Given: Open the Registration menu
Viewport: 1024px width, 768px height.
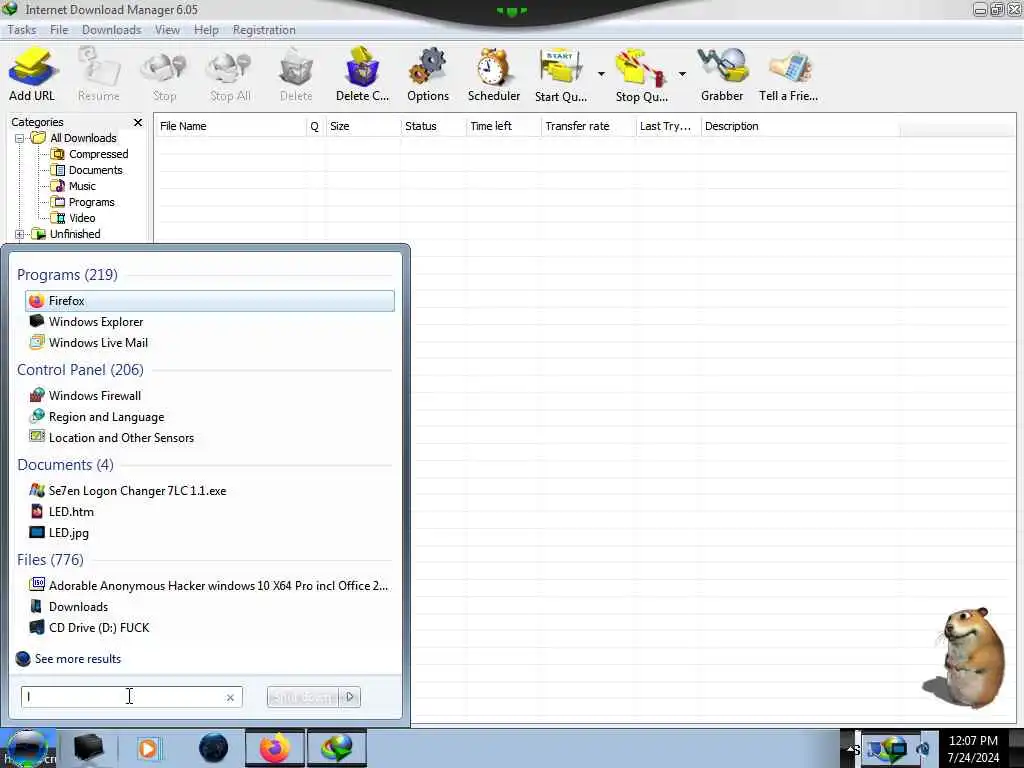Looking at the screenshot, I should 264,30.
